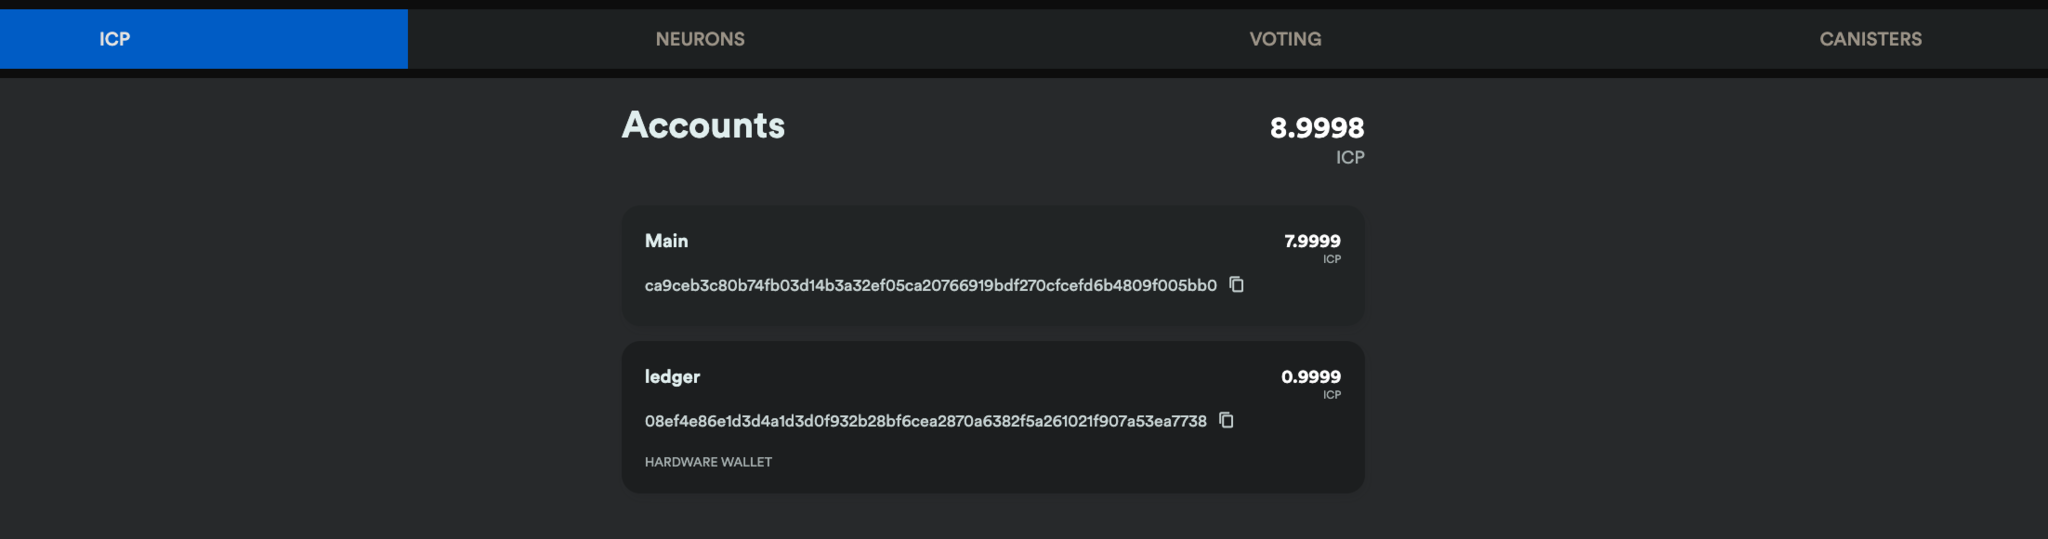Click the Accounts heading
Image resolution: width=2048 pixels, height=539 pixels.
(703, 126)
